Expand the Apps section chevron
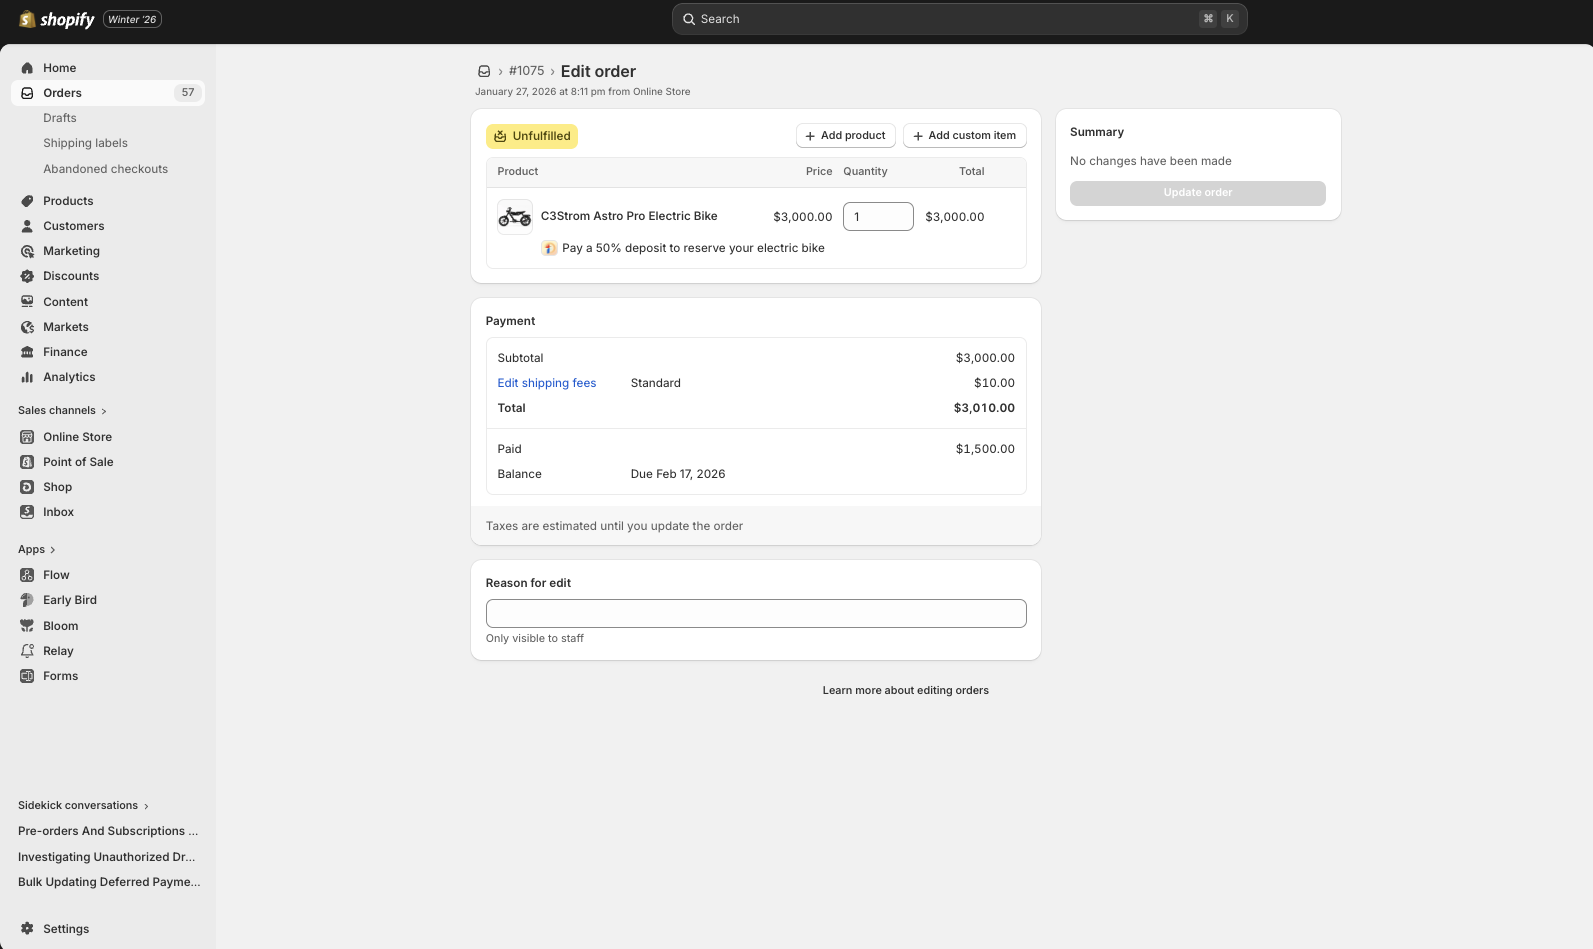1593x949 pixels. tap(53, 550)
